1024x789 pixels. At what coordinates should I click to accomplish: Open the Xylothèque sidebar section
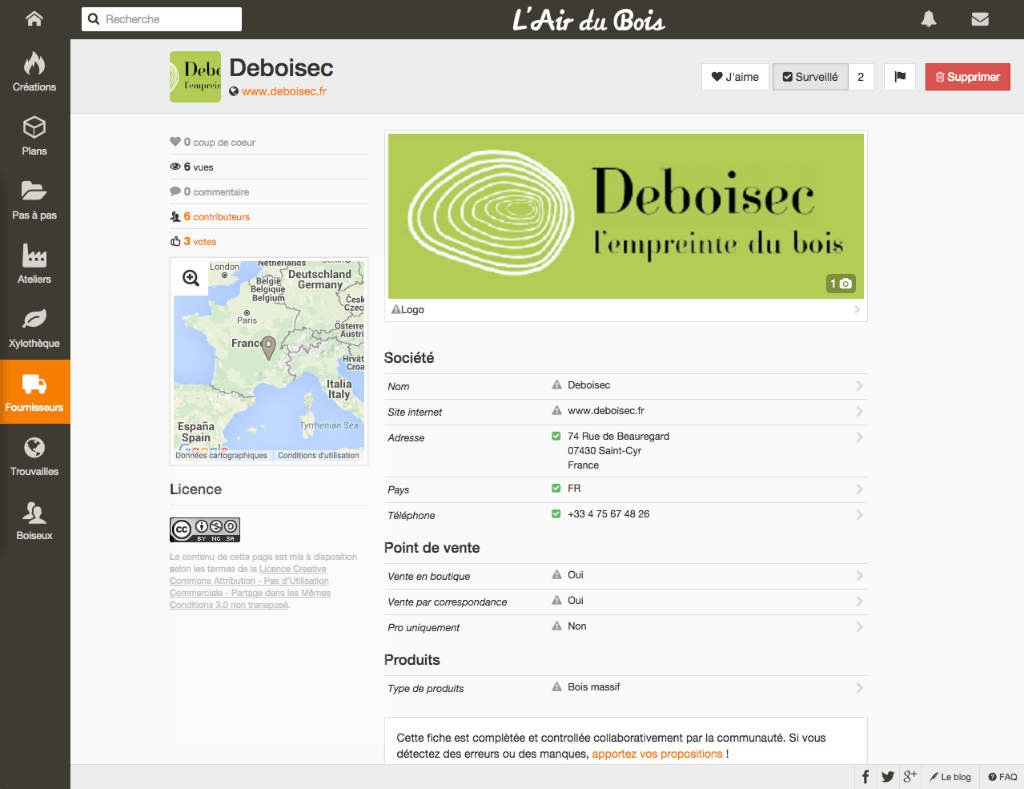35,327
